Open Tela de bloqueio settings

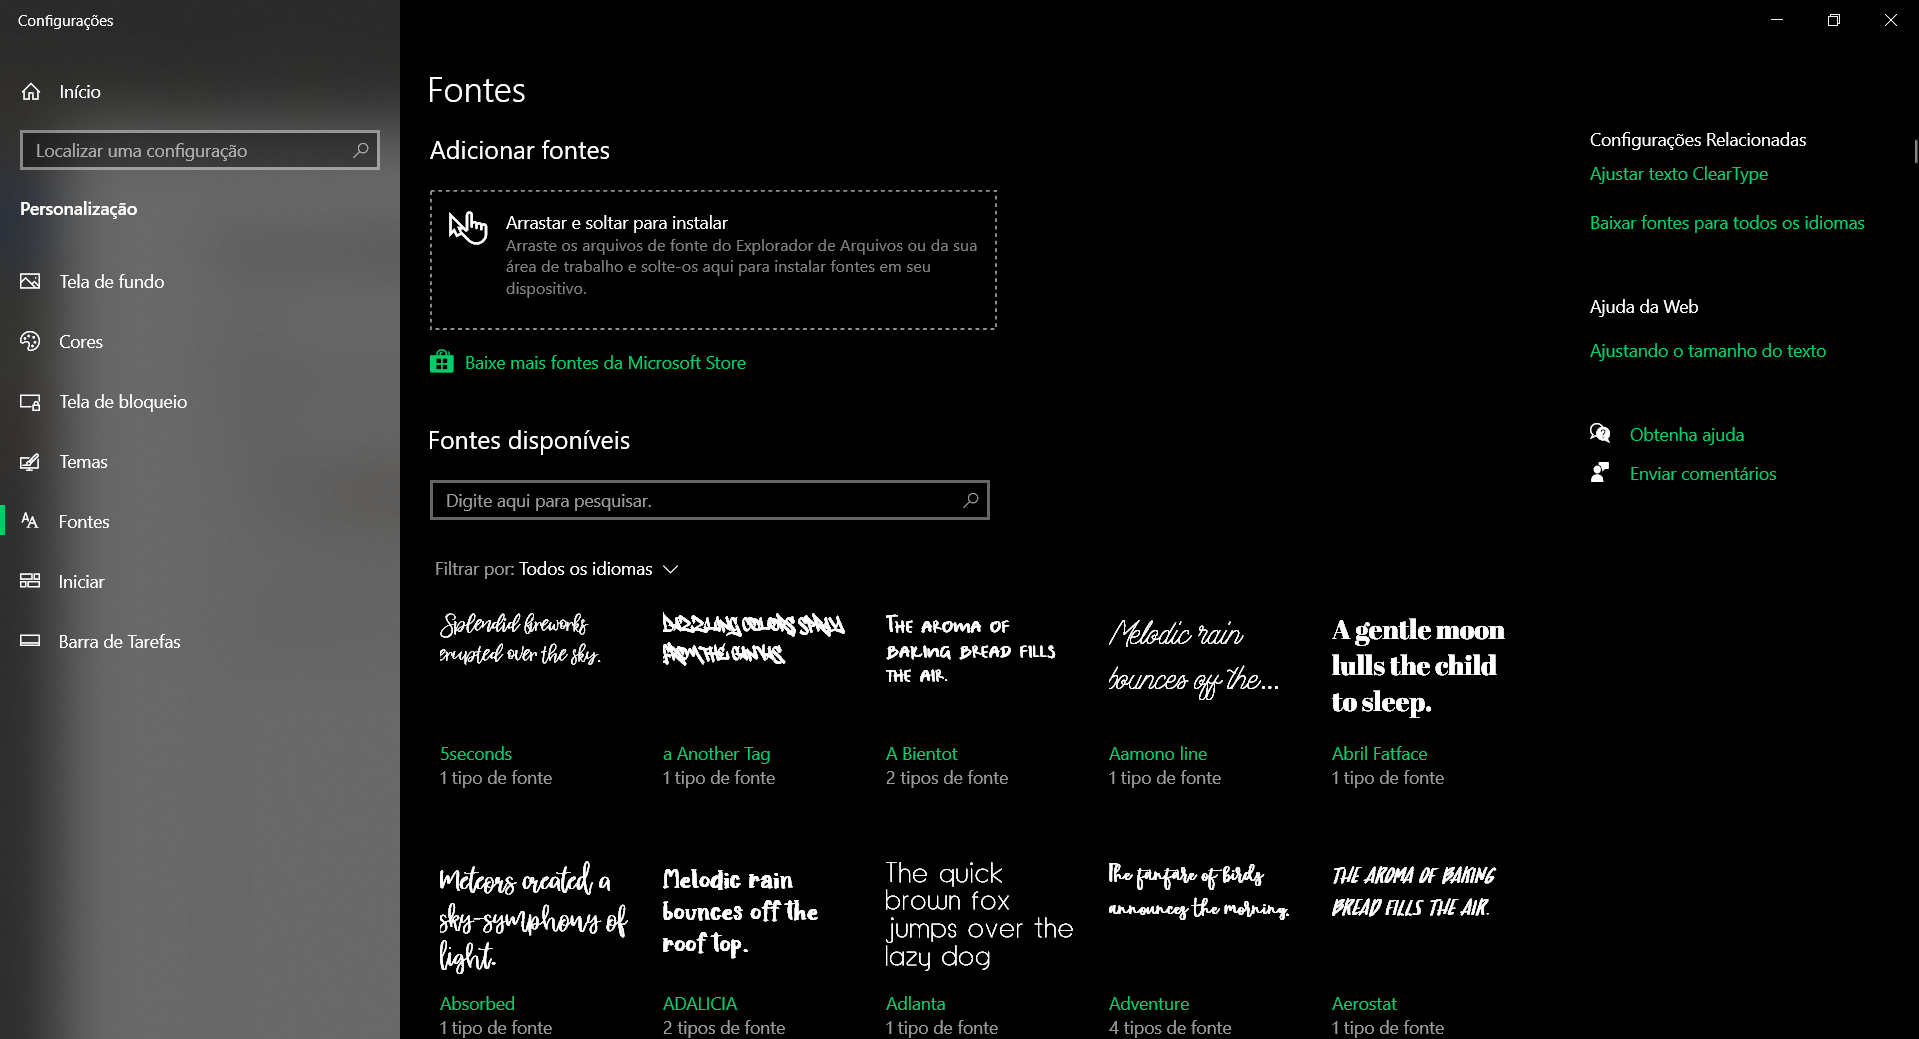(200, 402)
